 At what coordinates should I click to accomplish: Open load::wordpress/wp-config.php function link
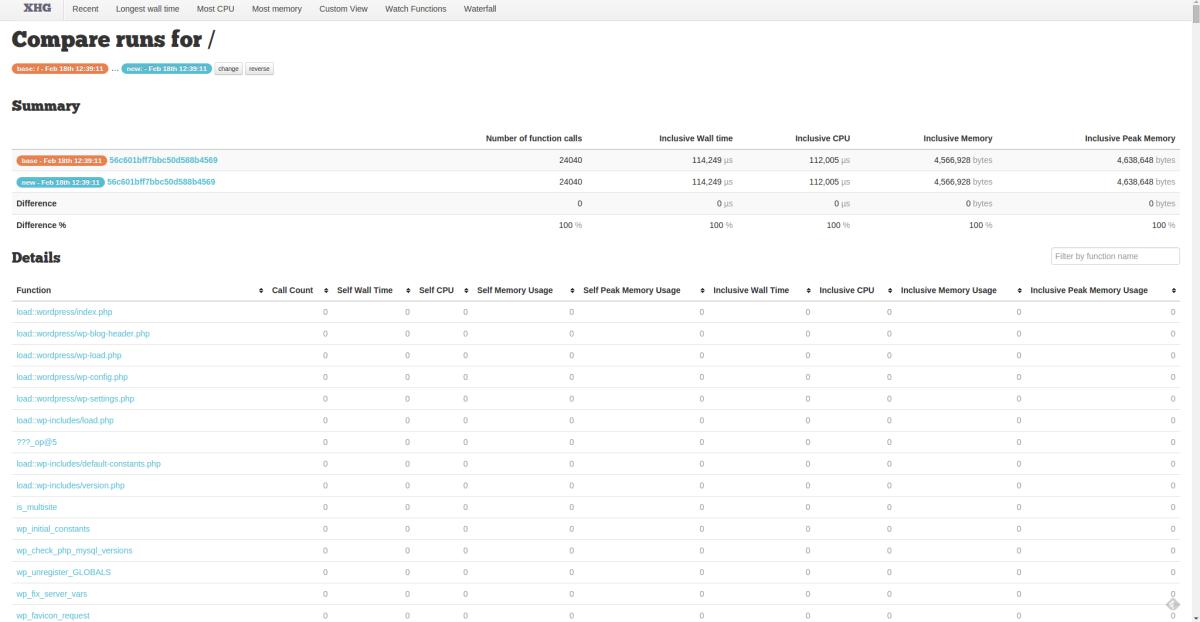tap(72, 377)
